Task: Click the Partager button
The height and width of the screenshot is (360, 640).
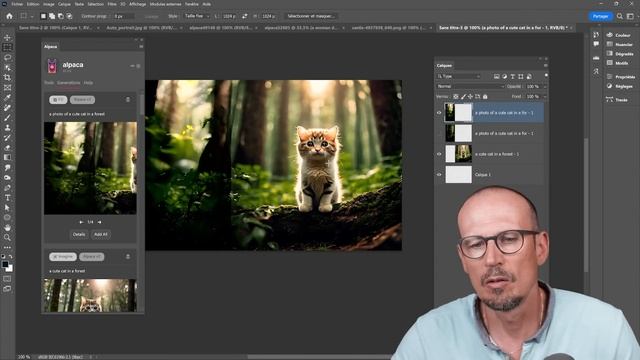Action: [600, 16]
